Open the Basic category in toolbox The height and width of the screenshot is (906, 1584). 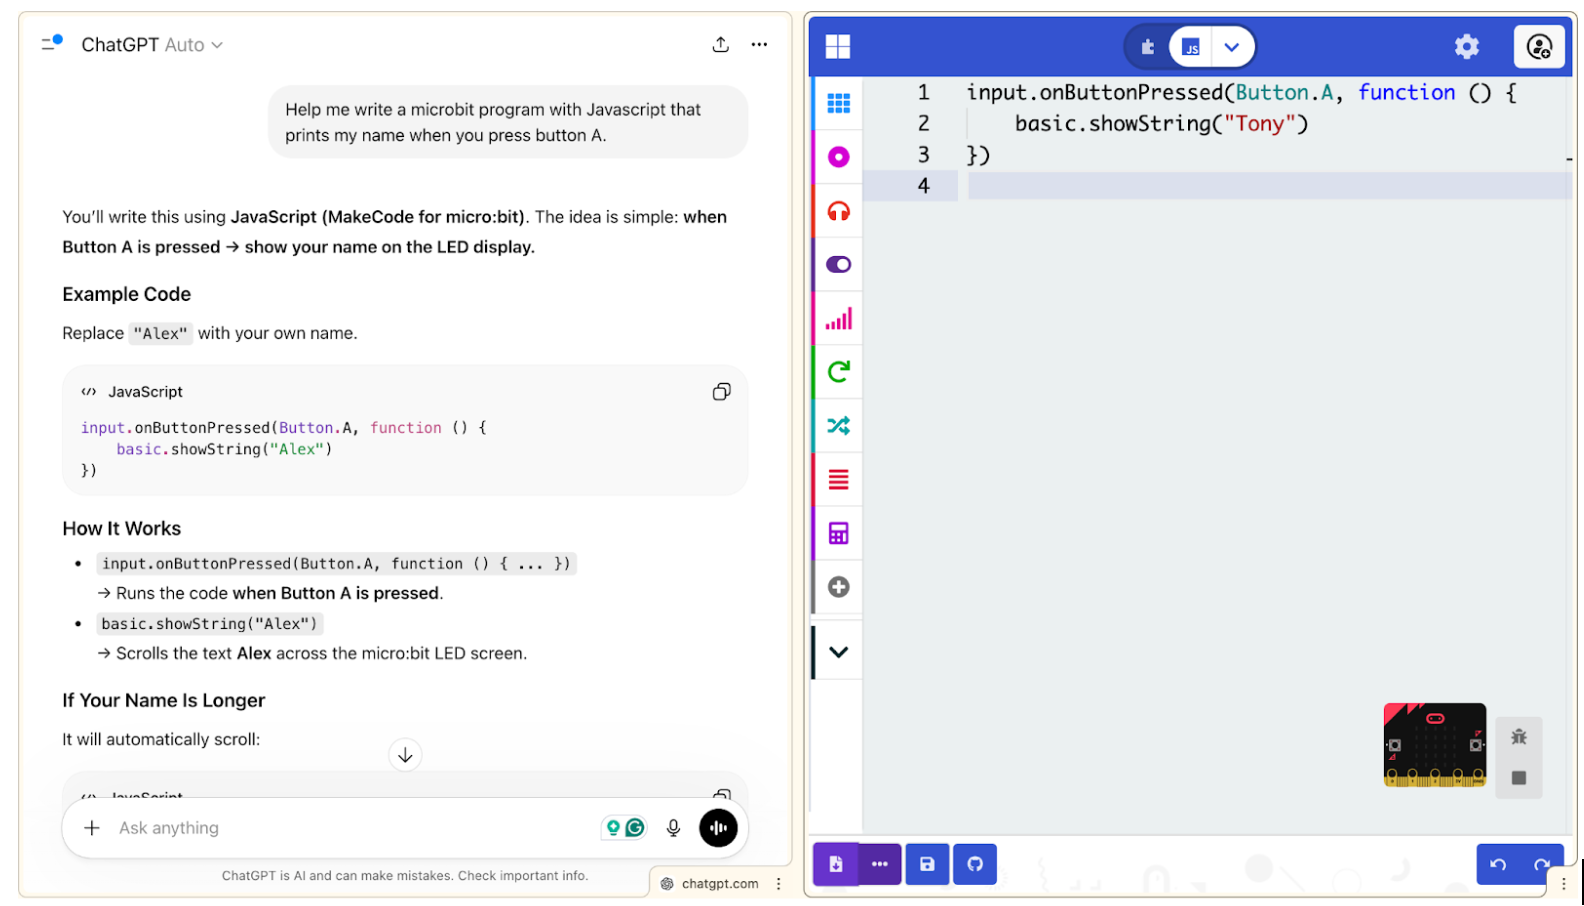click(x=838, y=103)
